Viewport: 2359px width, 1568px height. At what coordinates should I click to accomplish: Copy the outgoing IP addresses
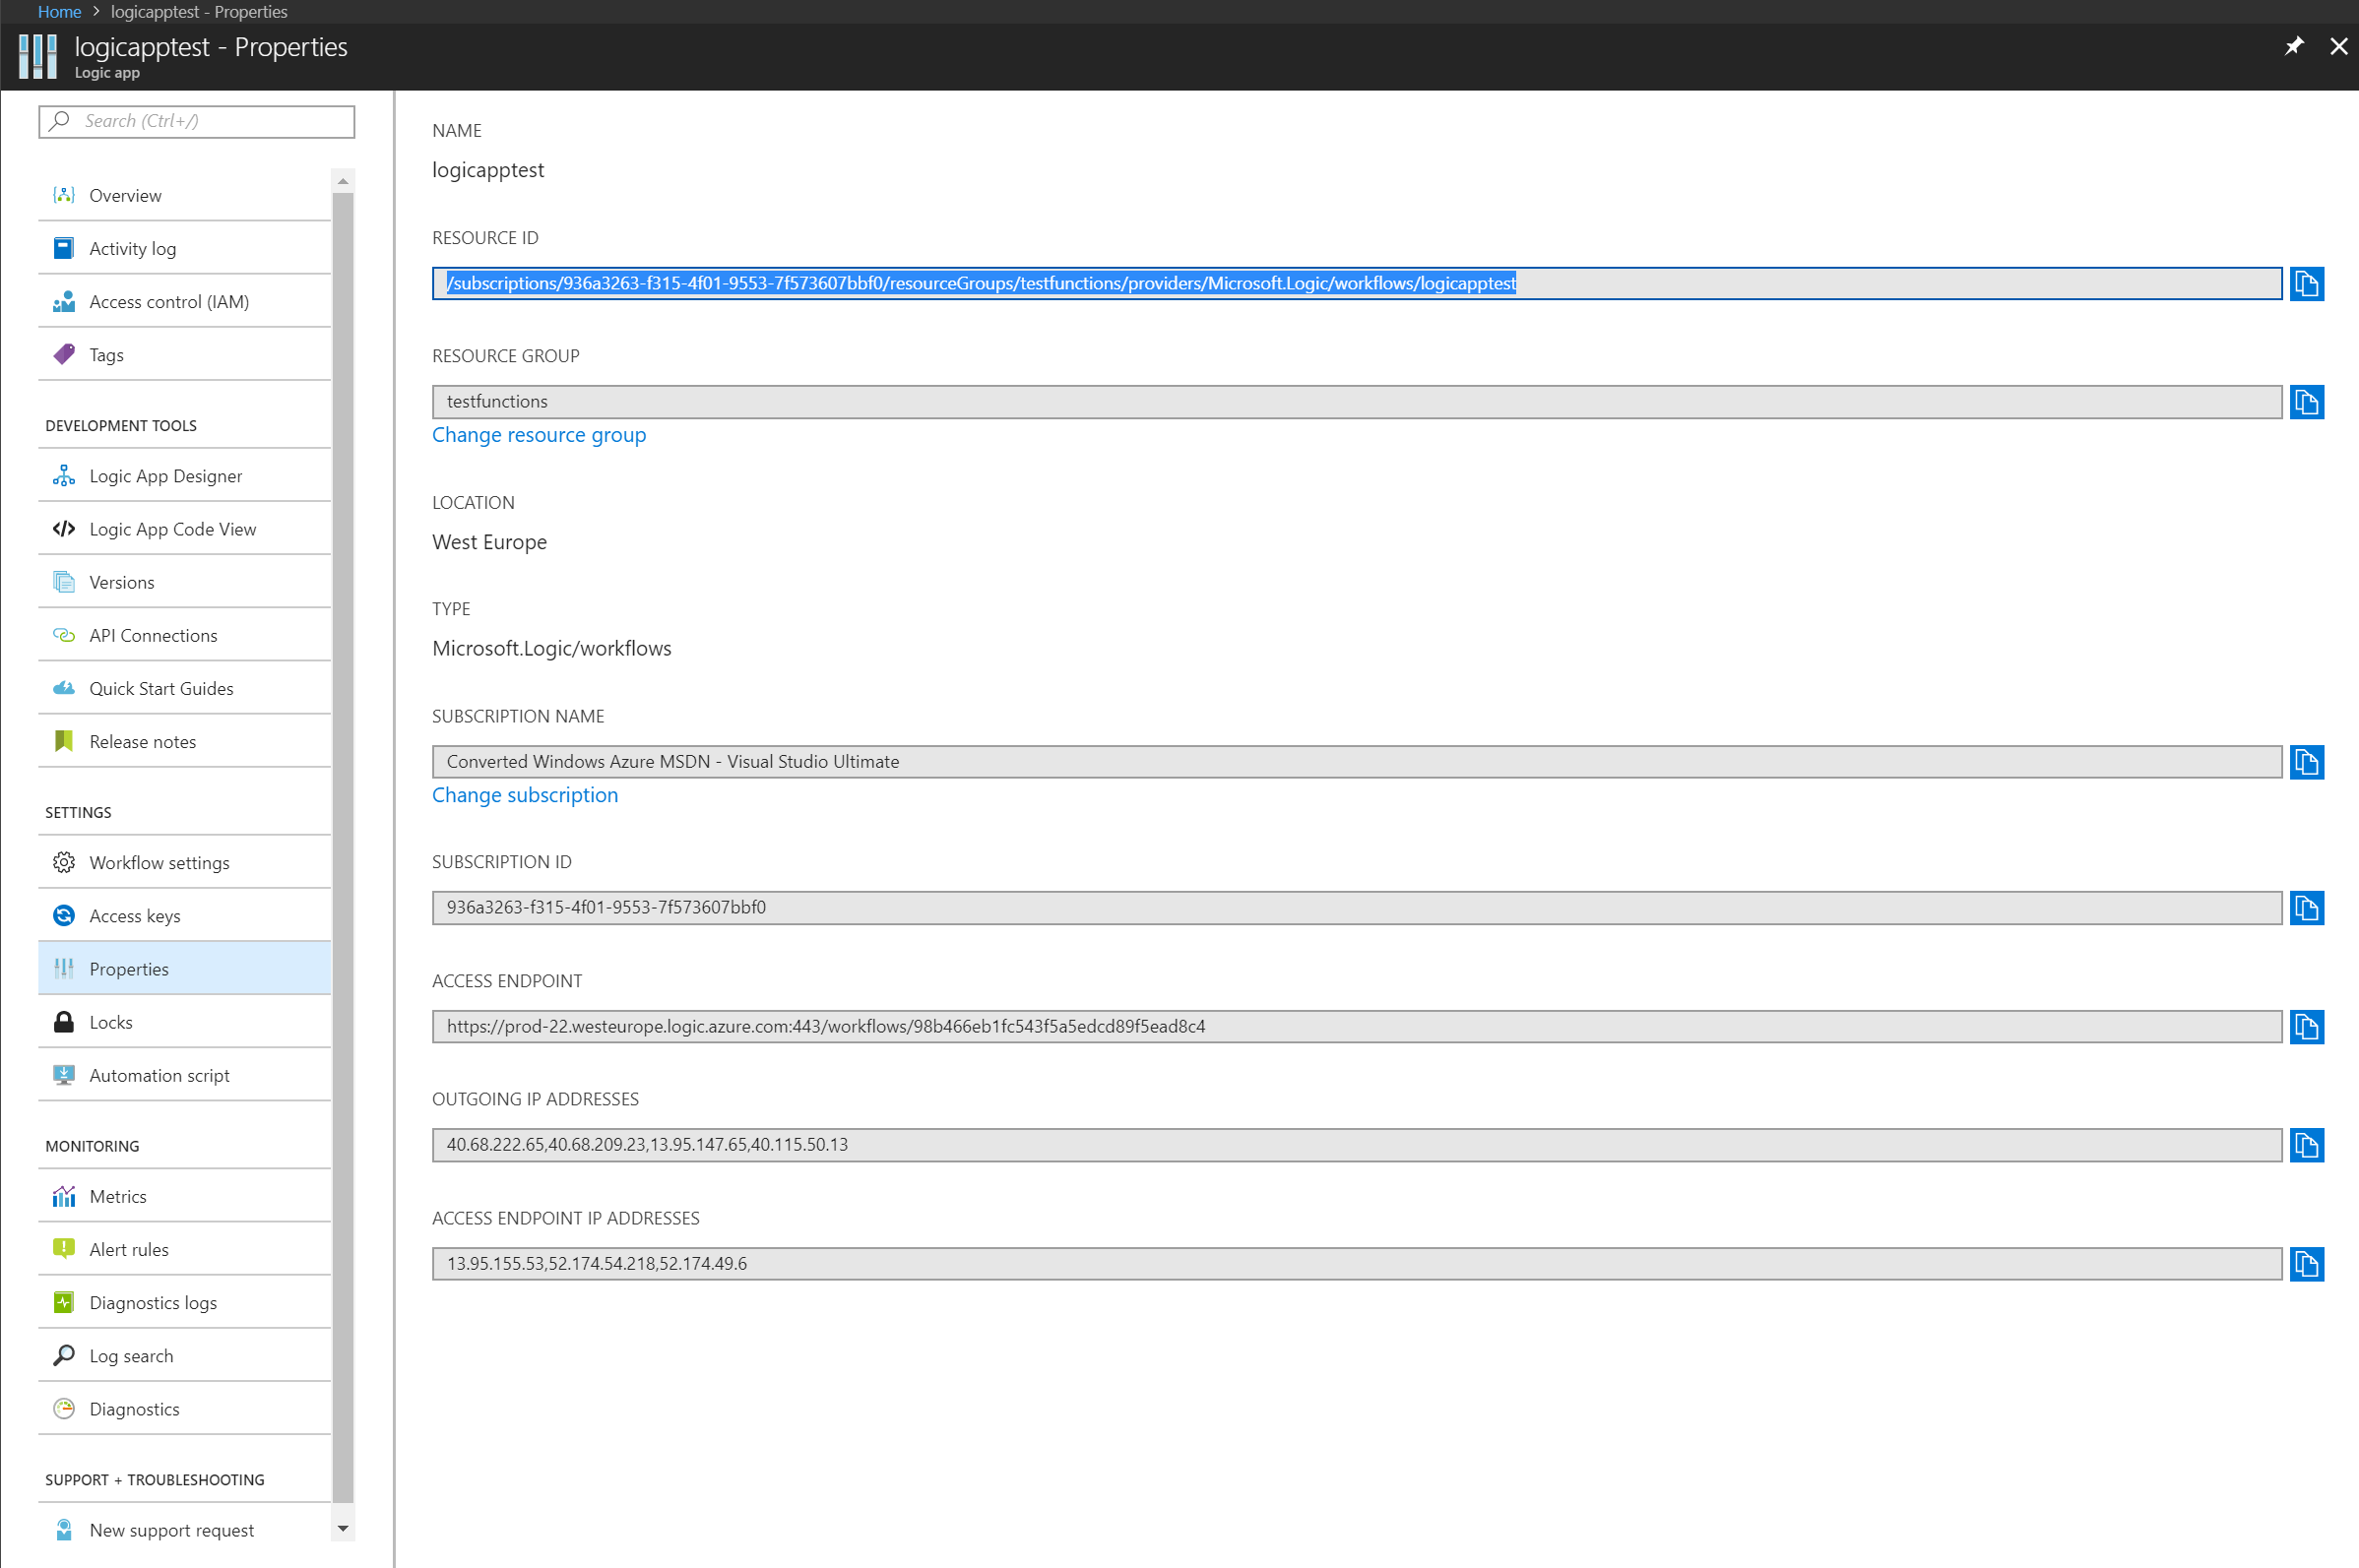(2306, 1145)
